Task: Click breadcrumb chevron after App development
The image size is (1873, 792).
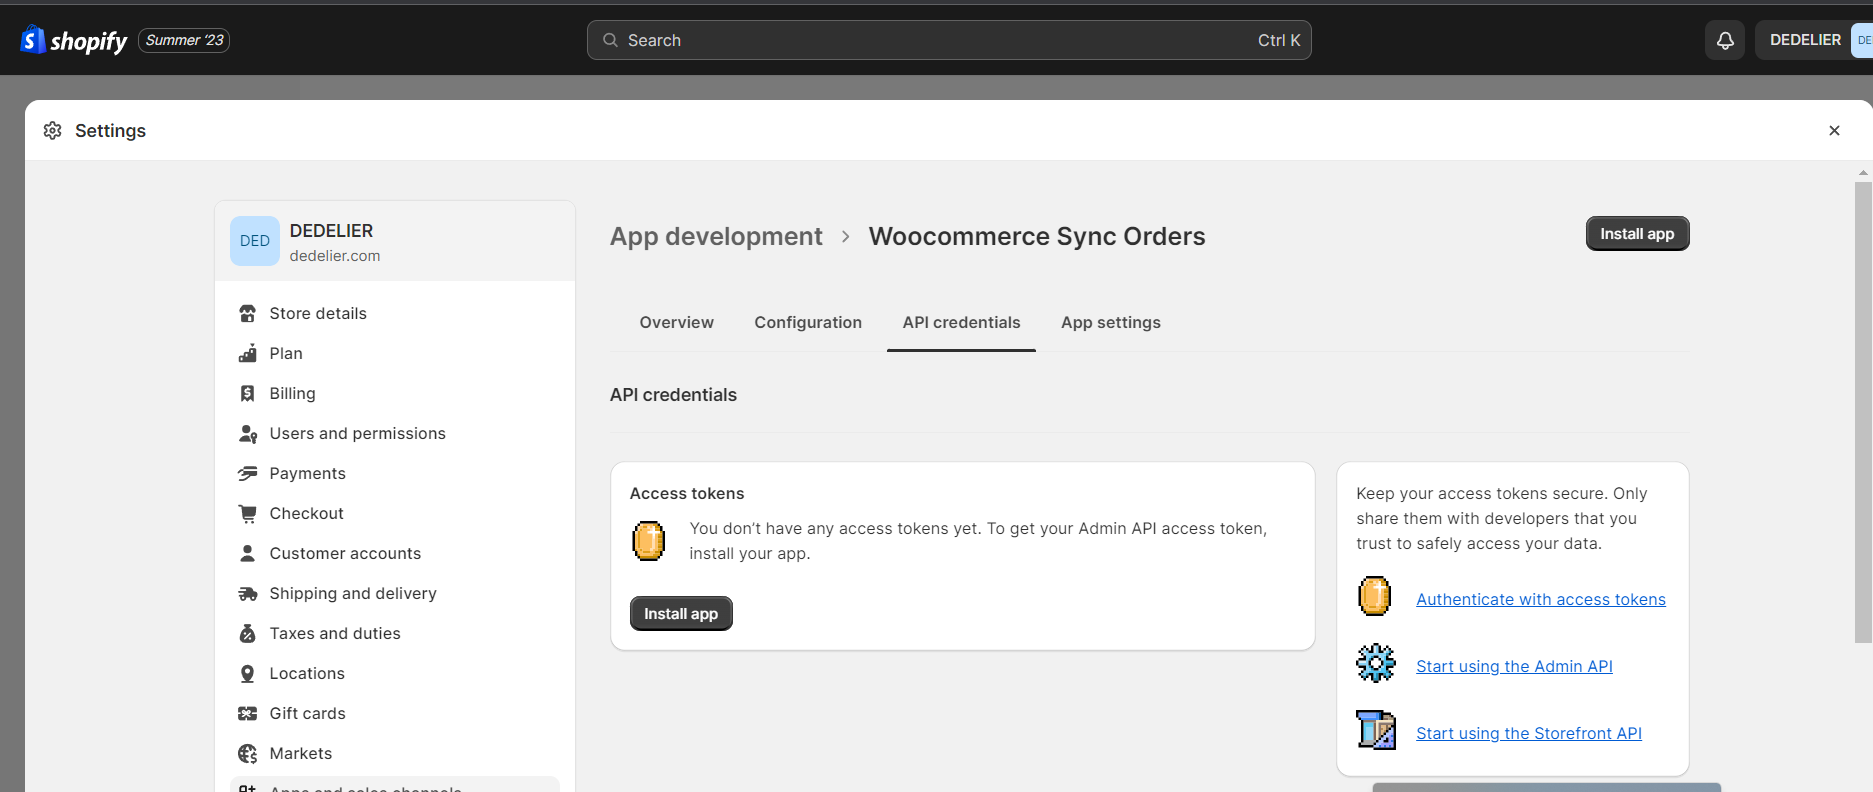Action: (846, 237)
